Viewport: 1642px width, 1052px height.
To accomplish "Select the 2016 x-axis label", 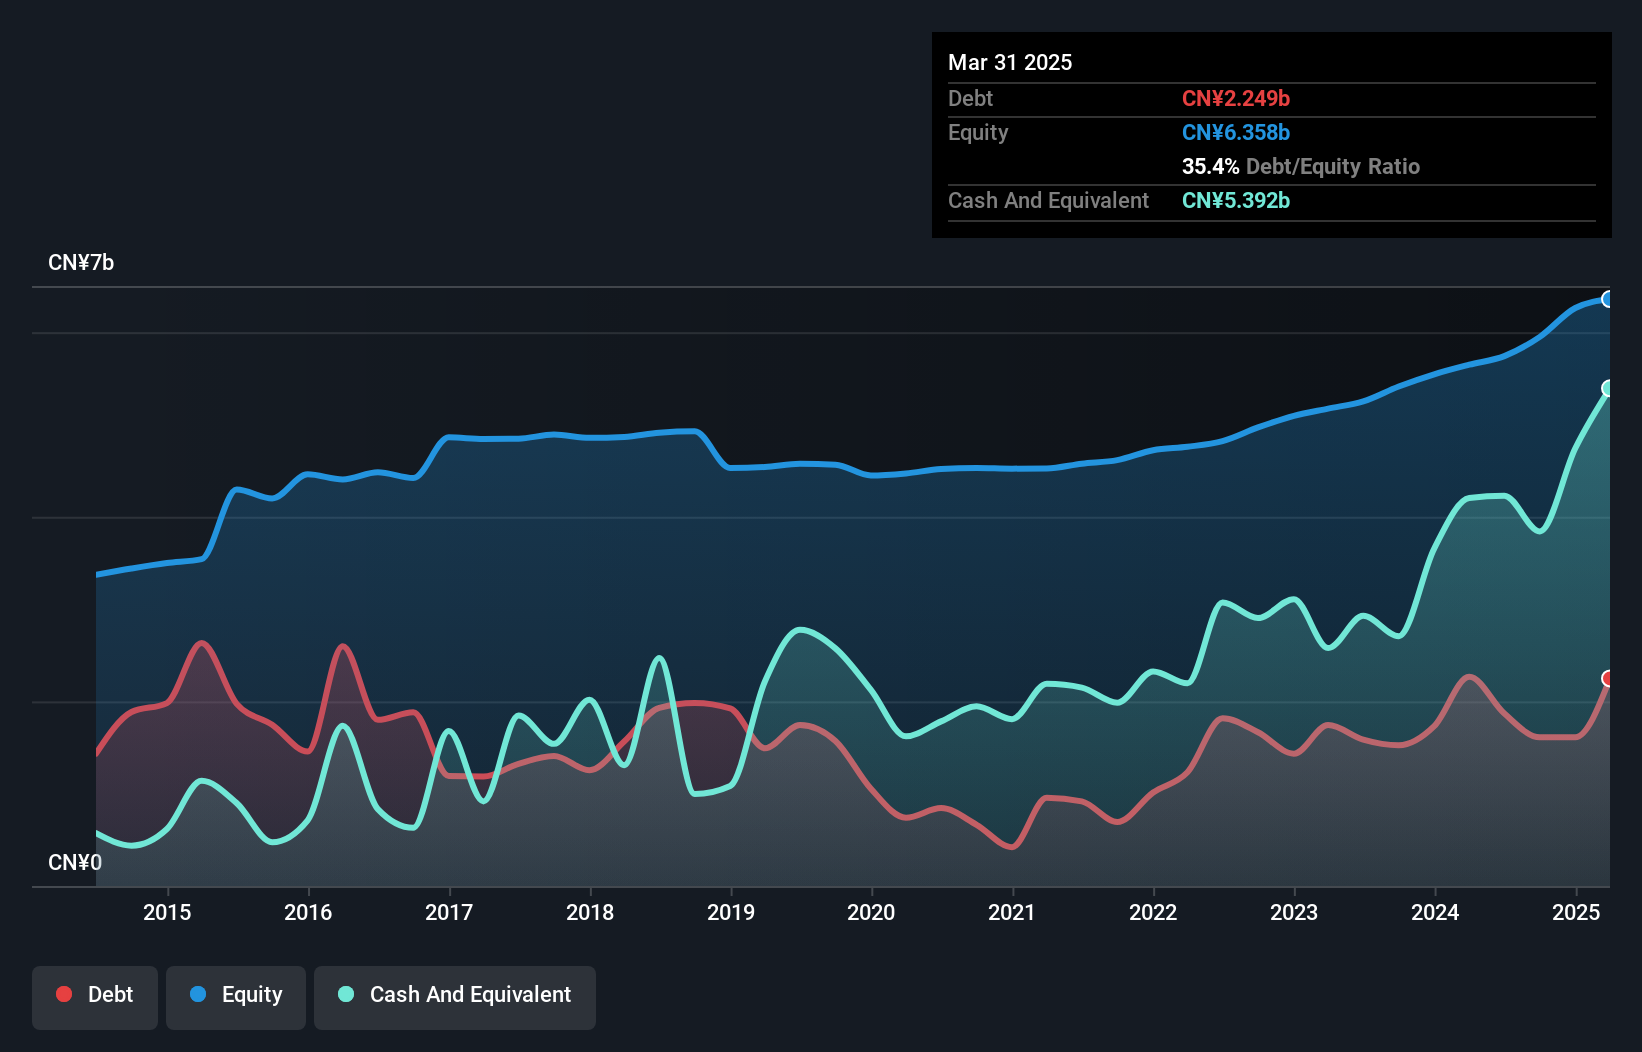I will [x=308, y=912].
